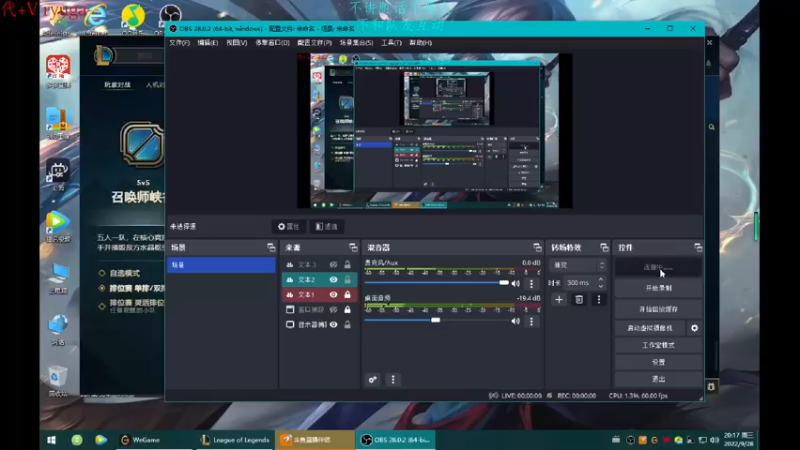Click the source filters (滤镜) button
The height and width of the screenshot is (450, 800).
(x=327, y=227)
